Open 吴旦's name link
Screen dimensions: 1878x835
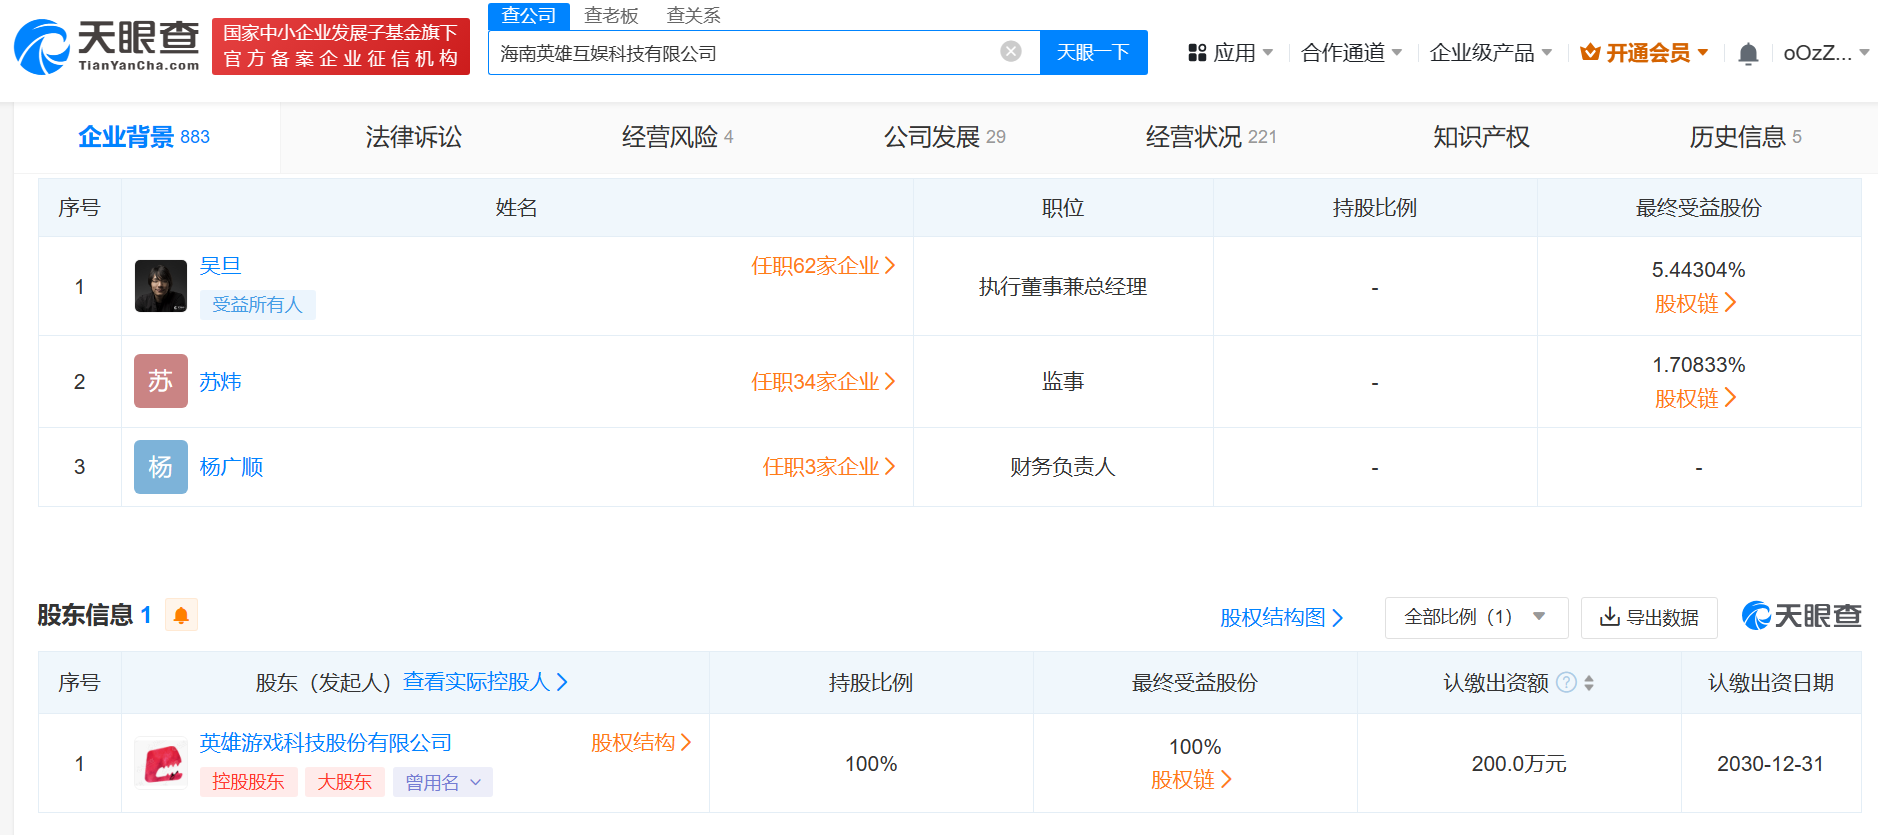pos(220,266)
